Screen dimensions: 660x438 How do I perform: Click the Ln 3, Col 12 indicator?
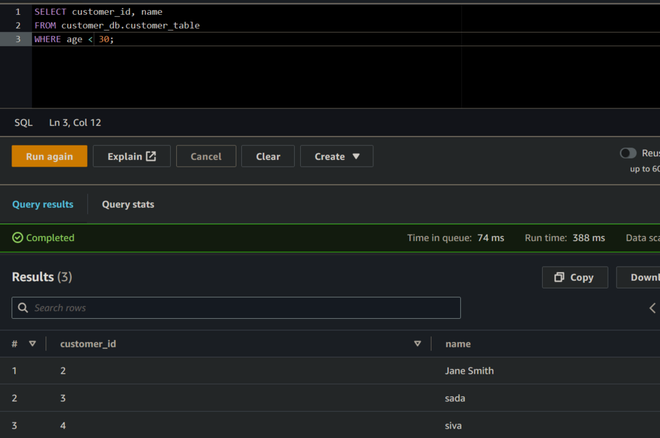tap(75, 122)
